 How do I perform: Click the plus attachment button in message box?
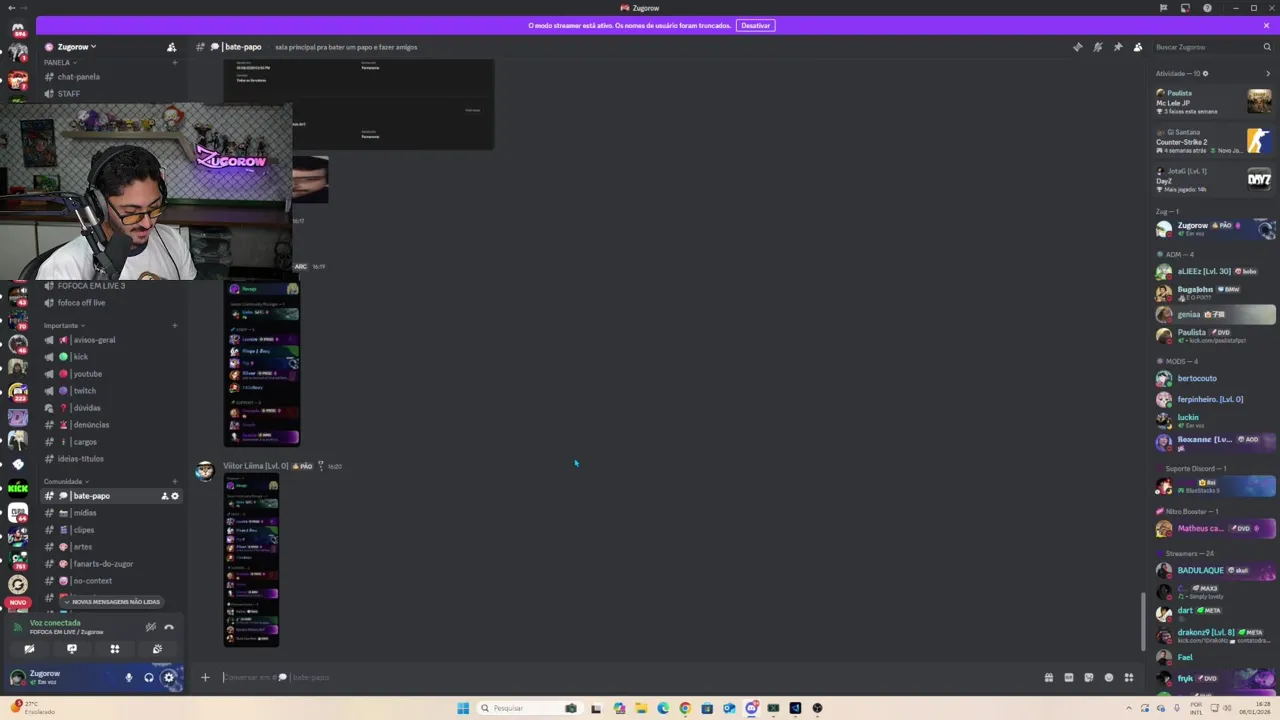point(205,677)
